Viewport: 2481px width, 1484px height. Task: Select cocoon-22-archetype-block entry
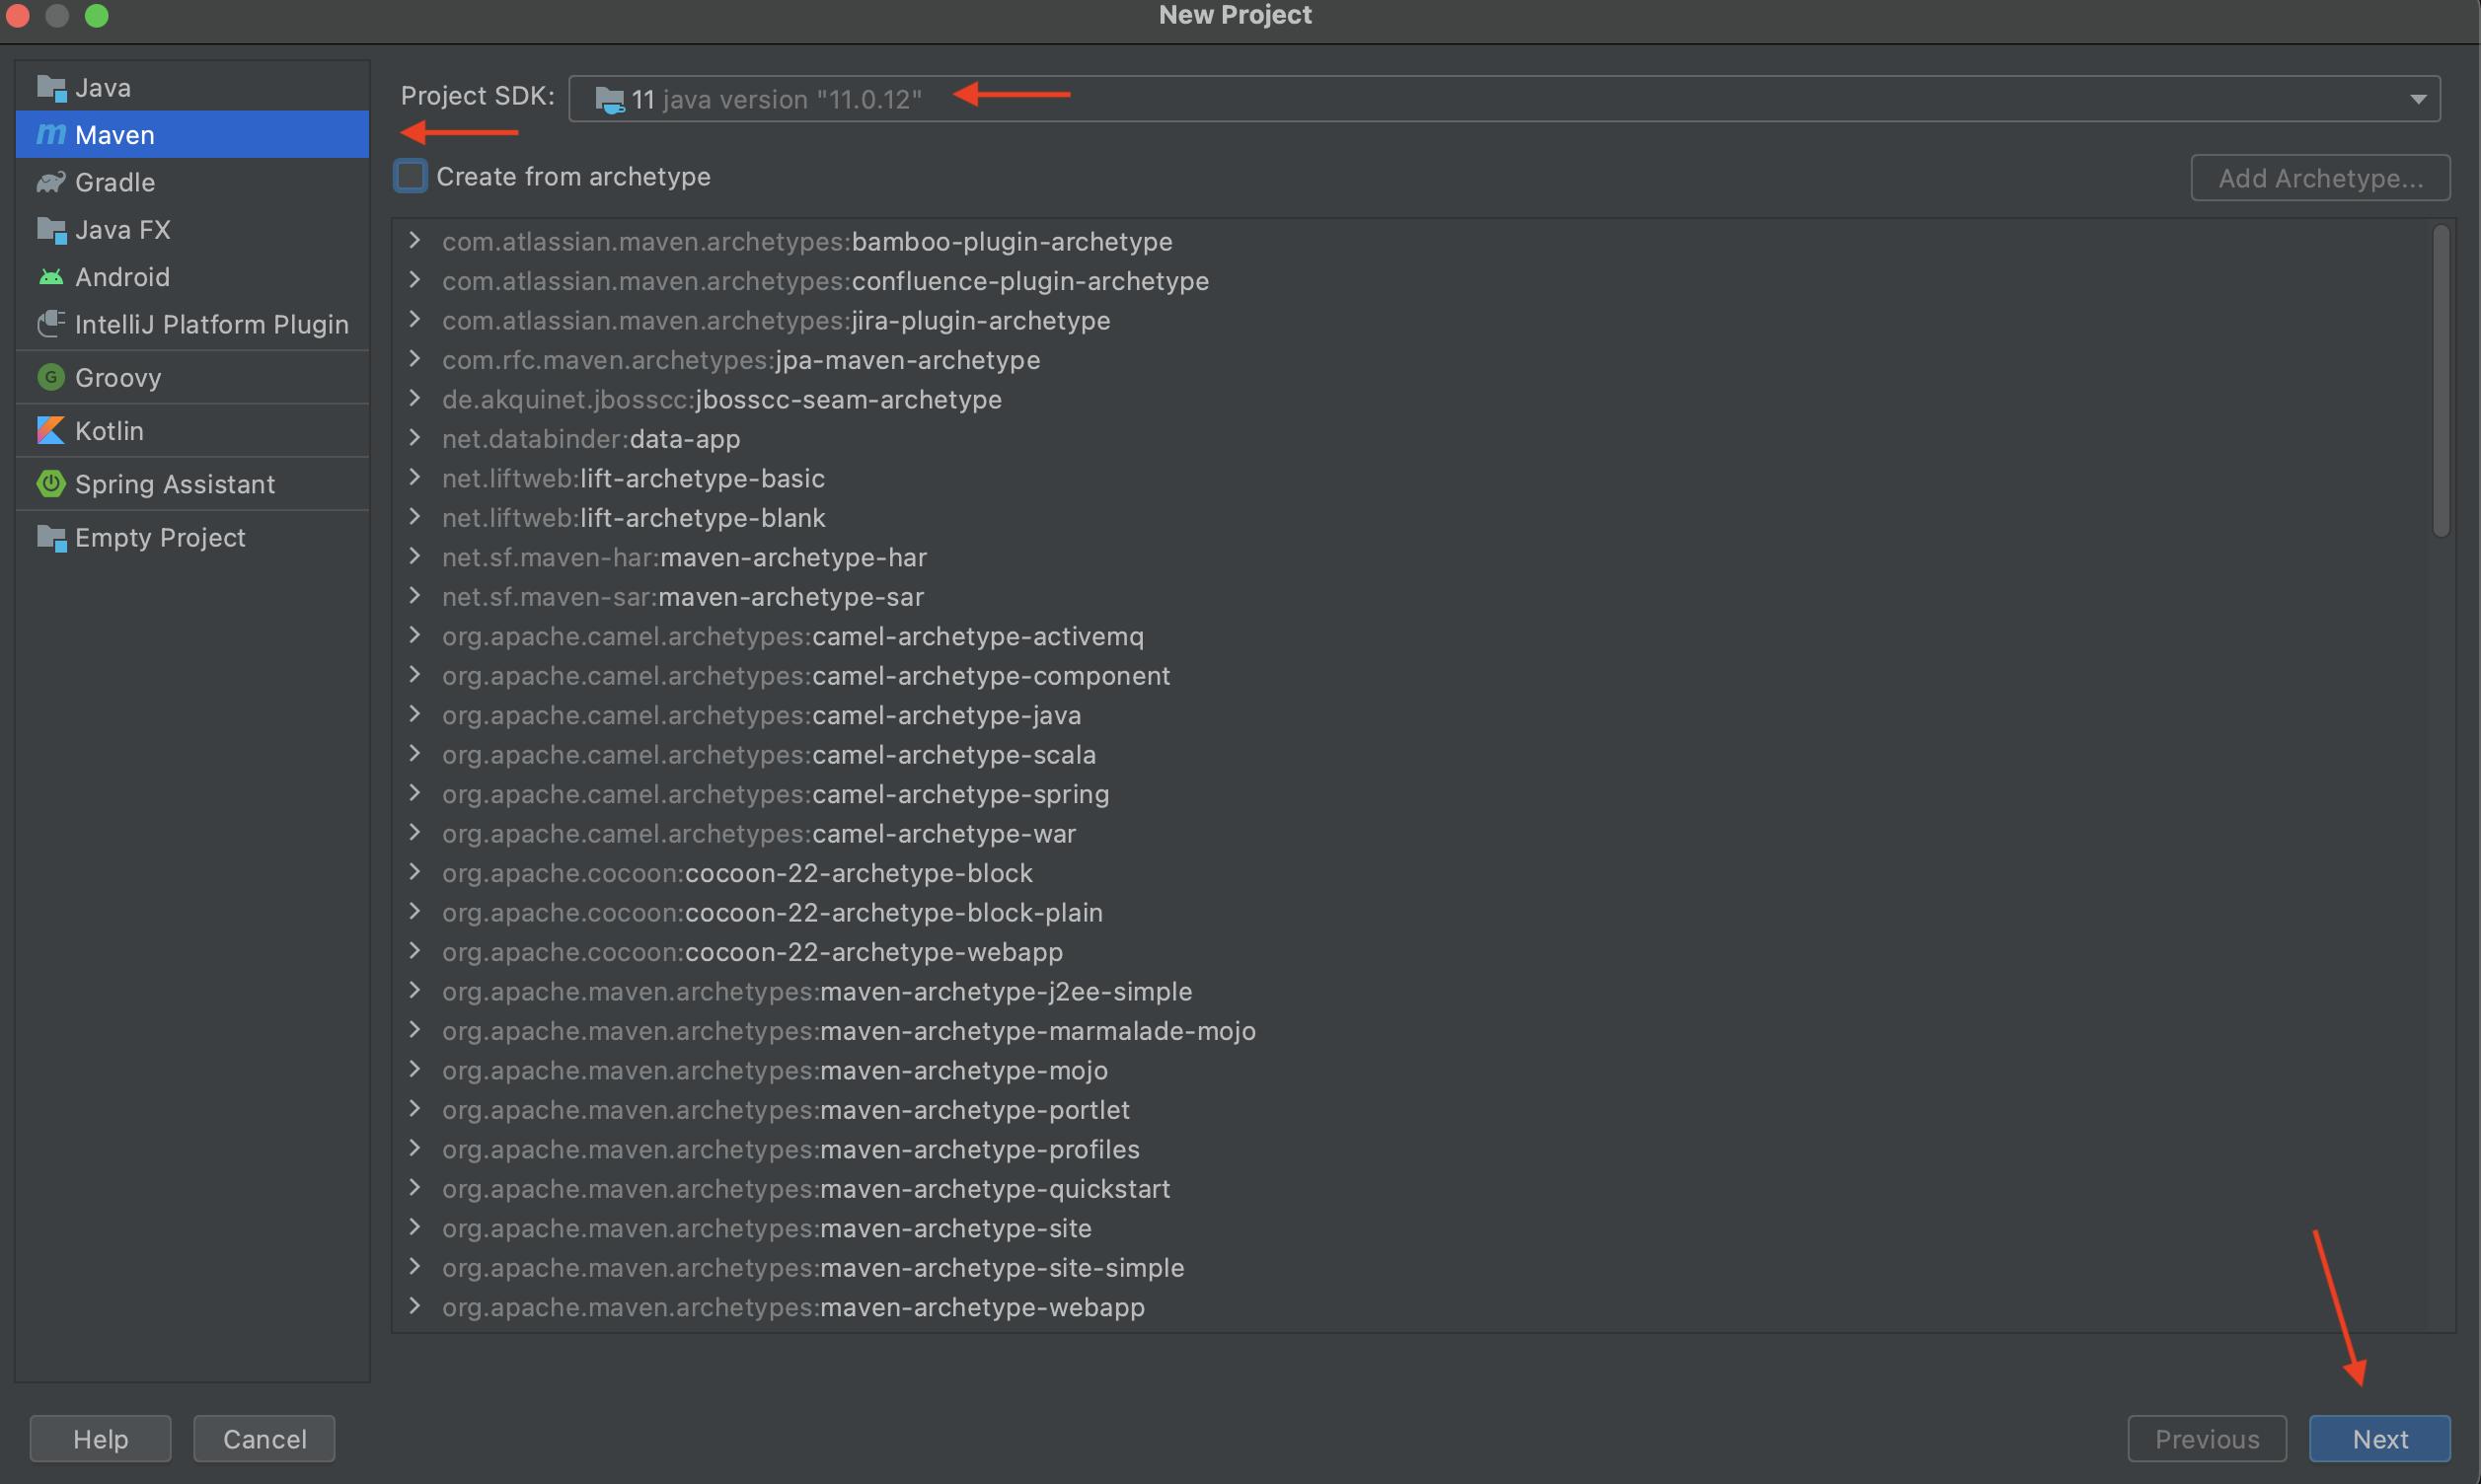(737, 873)
